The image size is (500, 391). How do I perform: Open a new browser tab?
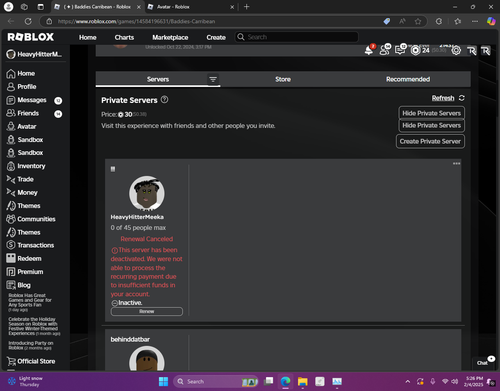point(247,7)
